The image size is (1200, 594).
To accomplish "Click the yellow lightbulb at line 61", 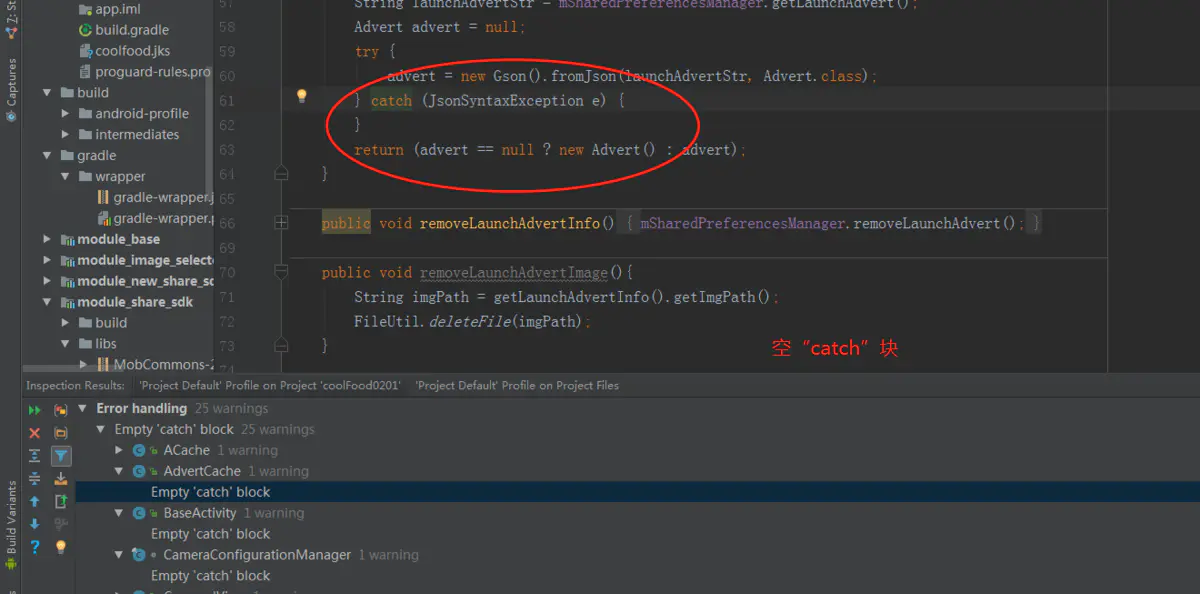I will [301, 96].
